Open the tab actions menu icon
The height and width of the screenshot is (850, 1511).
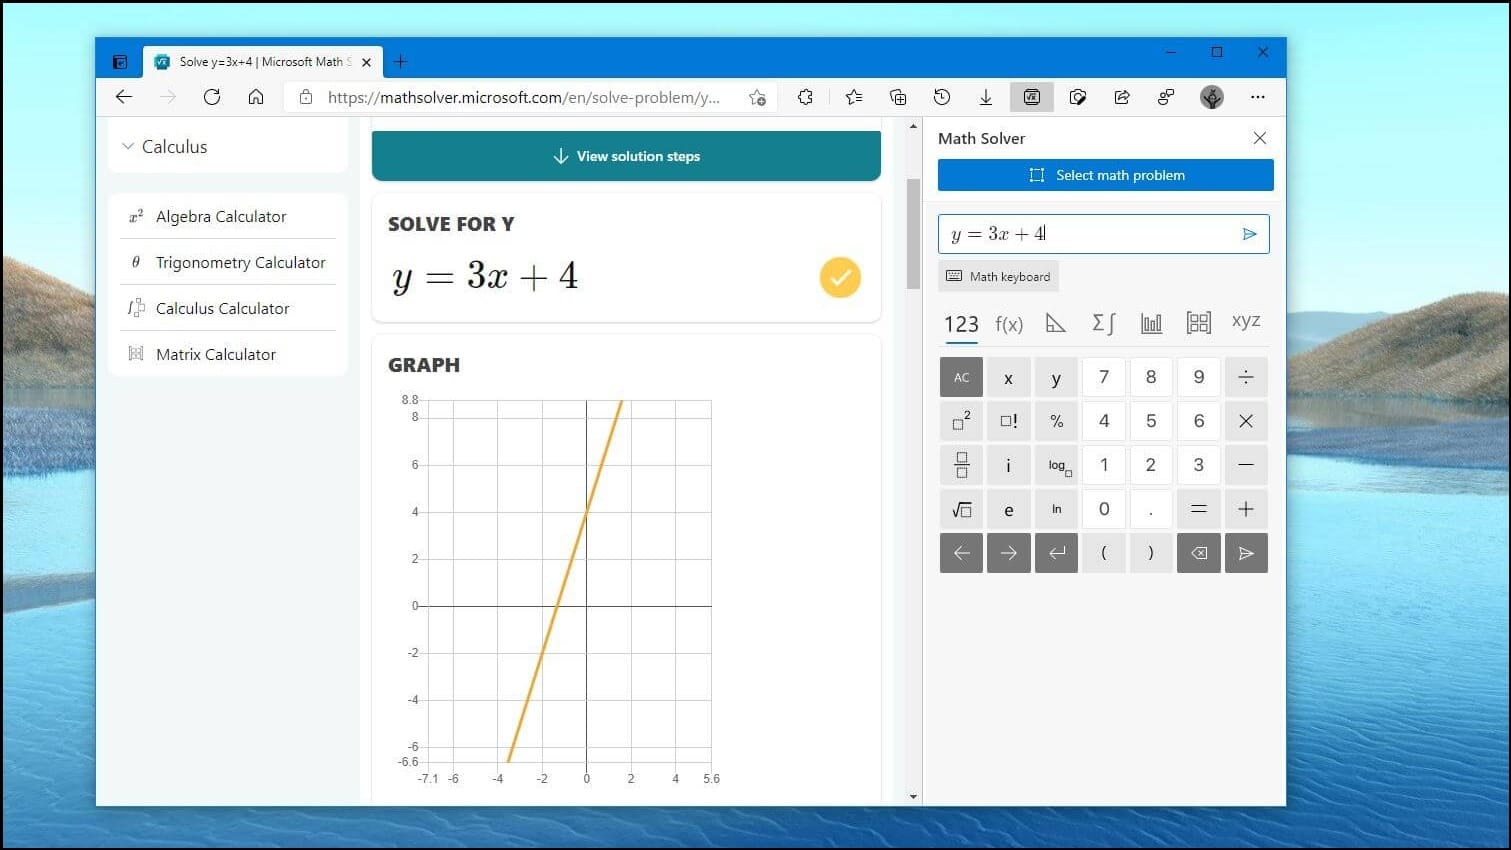tap(120, 62)
